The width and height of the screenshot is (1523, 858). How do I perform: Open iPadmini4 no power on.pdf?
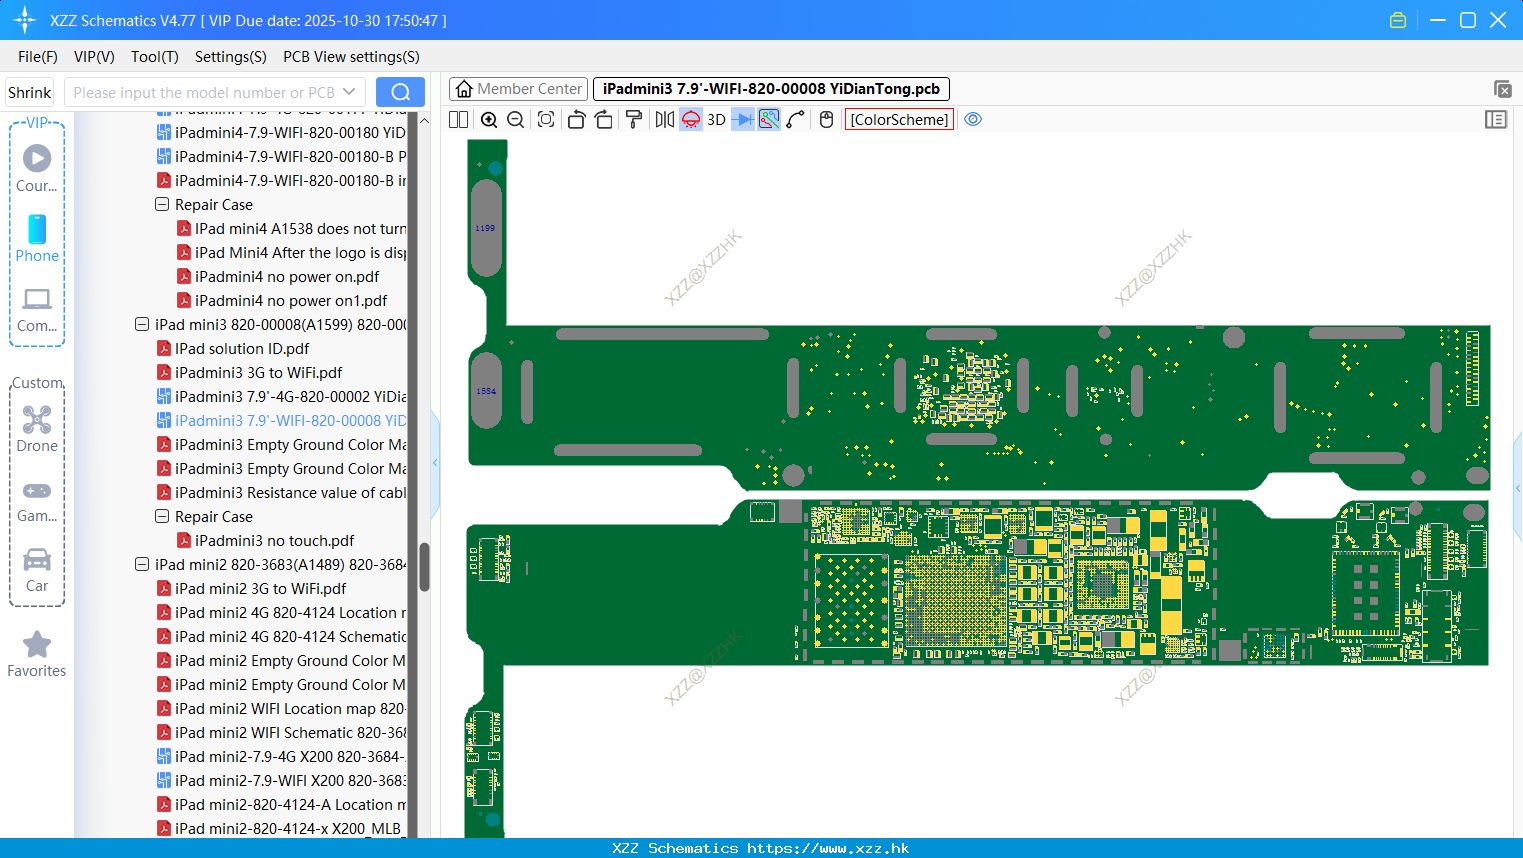coord(278,276)
